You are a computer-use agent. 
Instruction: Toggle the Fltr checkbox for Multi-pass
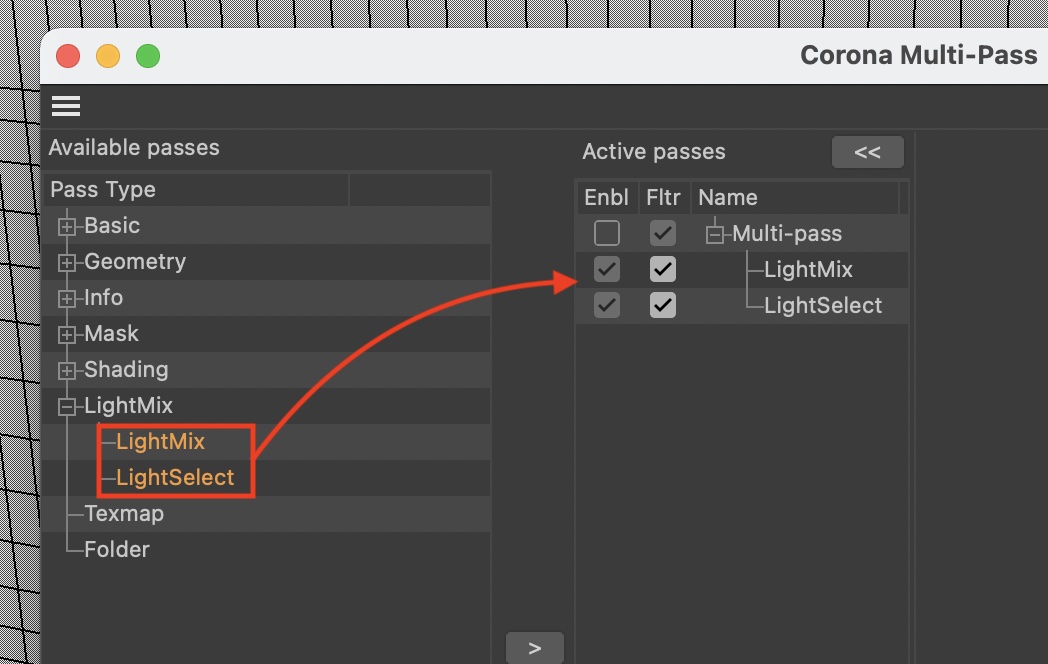pos(662,234)
